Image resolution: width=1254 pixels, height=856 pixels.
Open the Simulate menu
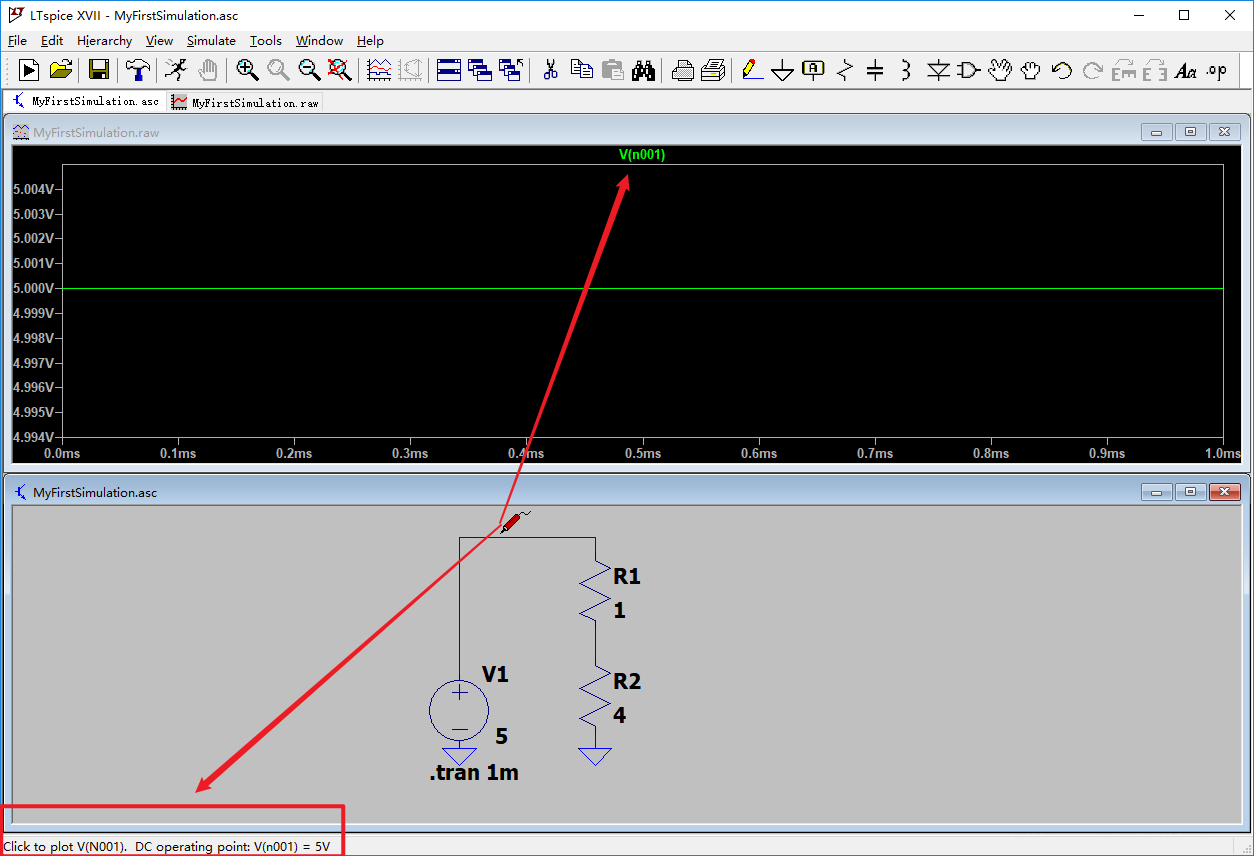(211, 41)
